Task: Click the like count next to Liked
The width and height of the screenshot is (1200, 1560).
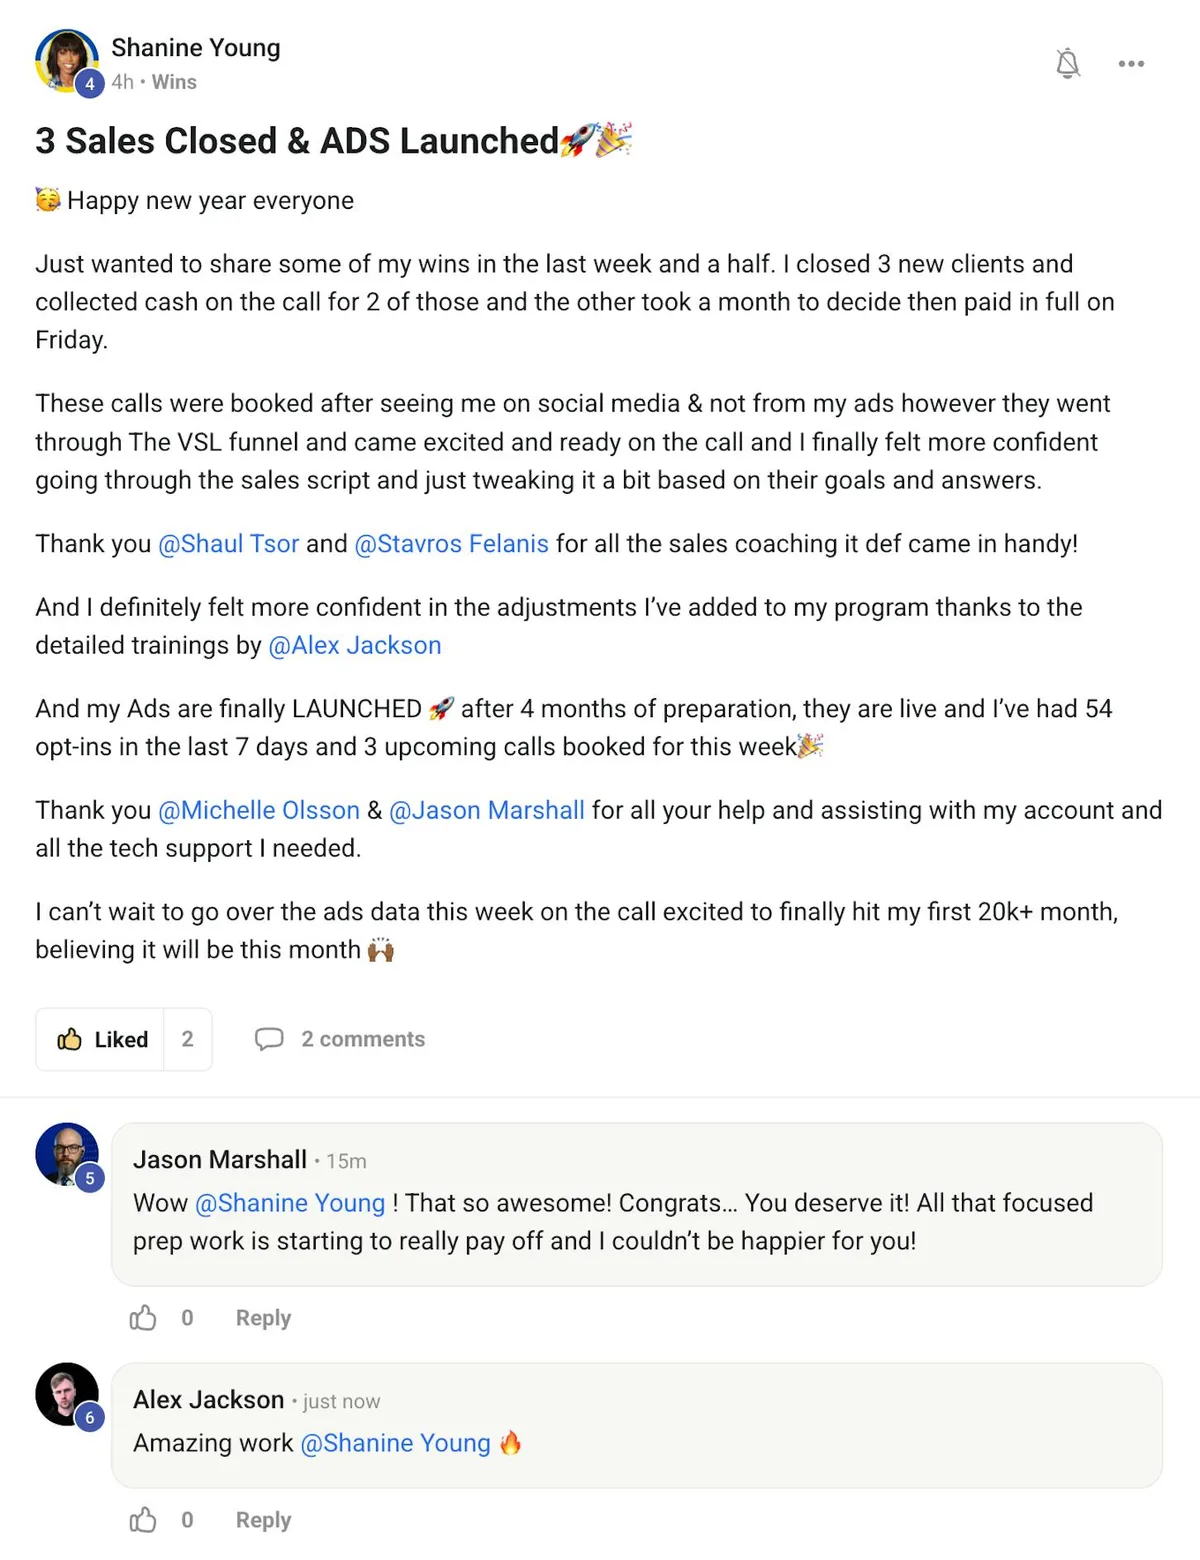Action: point(188,1039)
